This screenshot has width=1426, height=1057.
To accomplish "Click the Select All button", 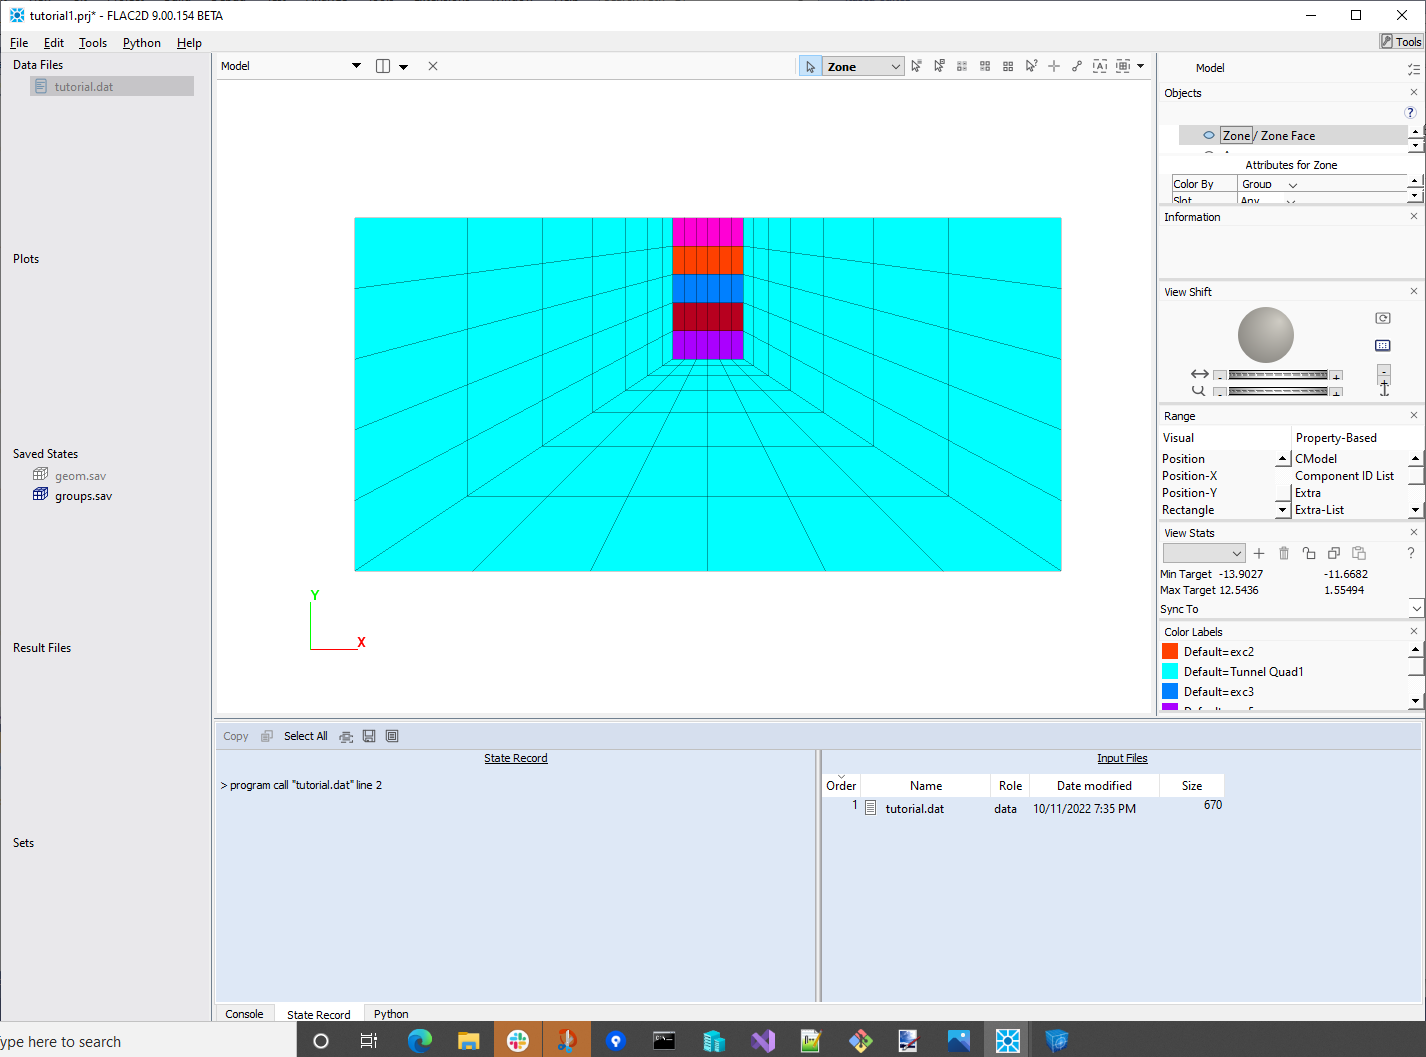I will click(x=305, y=736).
